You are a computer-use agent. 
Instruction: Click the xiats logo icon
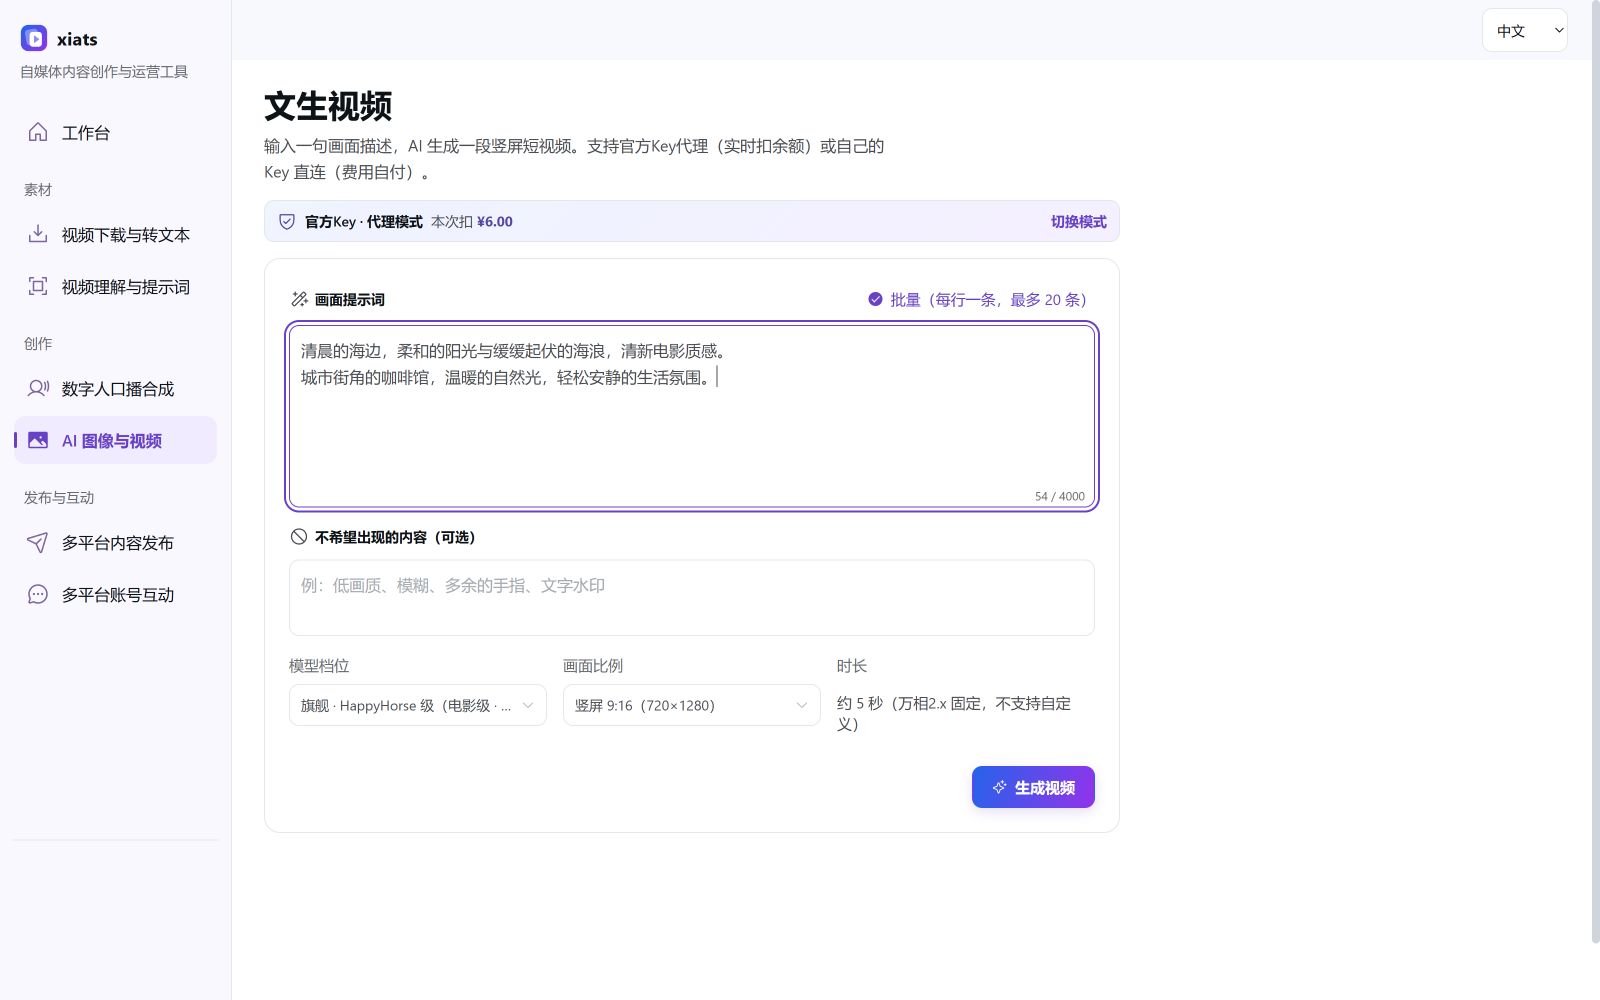(34, 38)
